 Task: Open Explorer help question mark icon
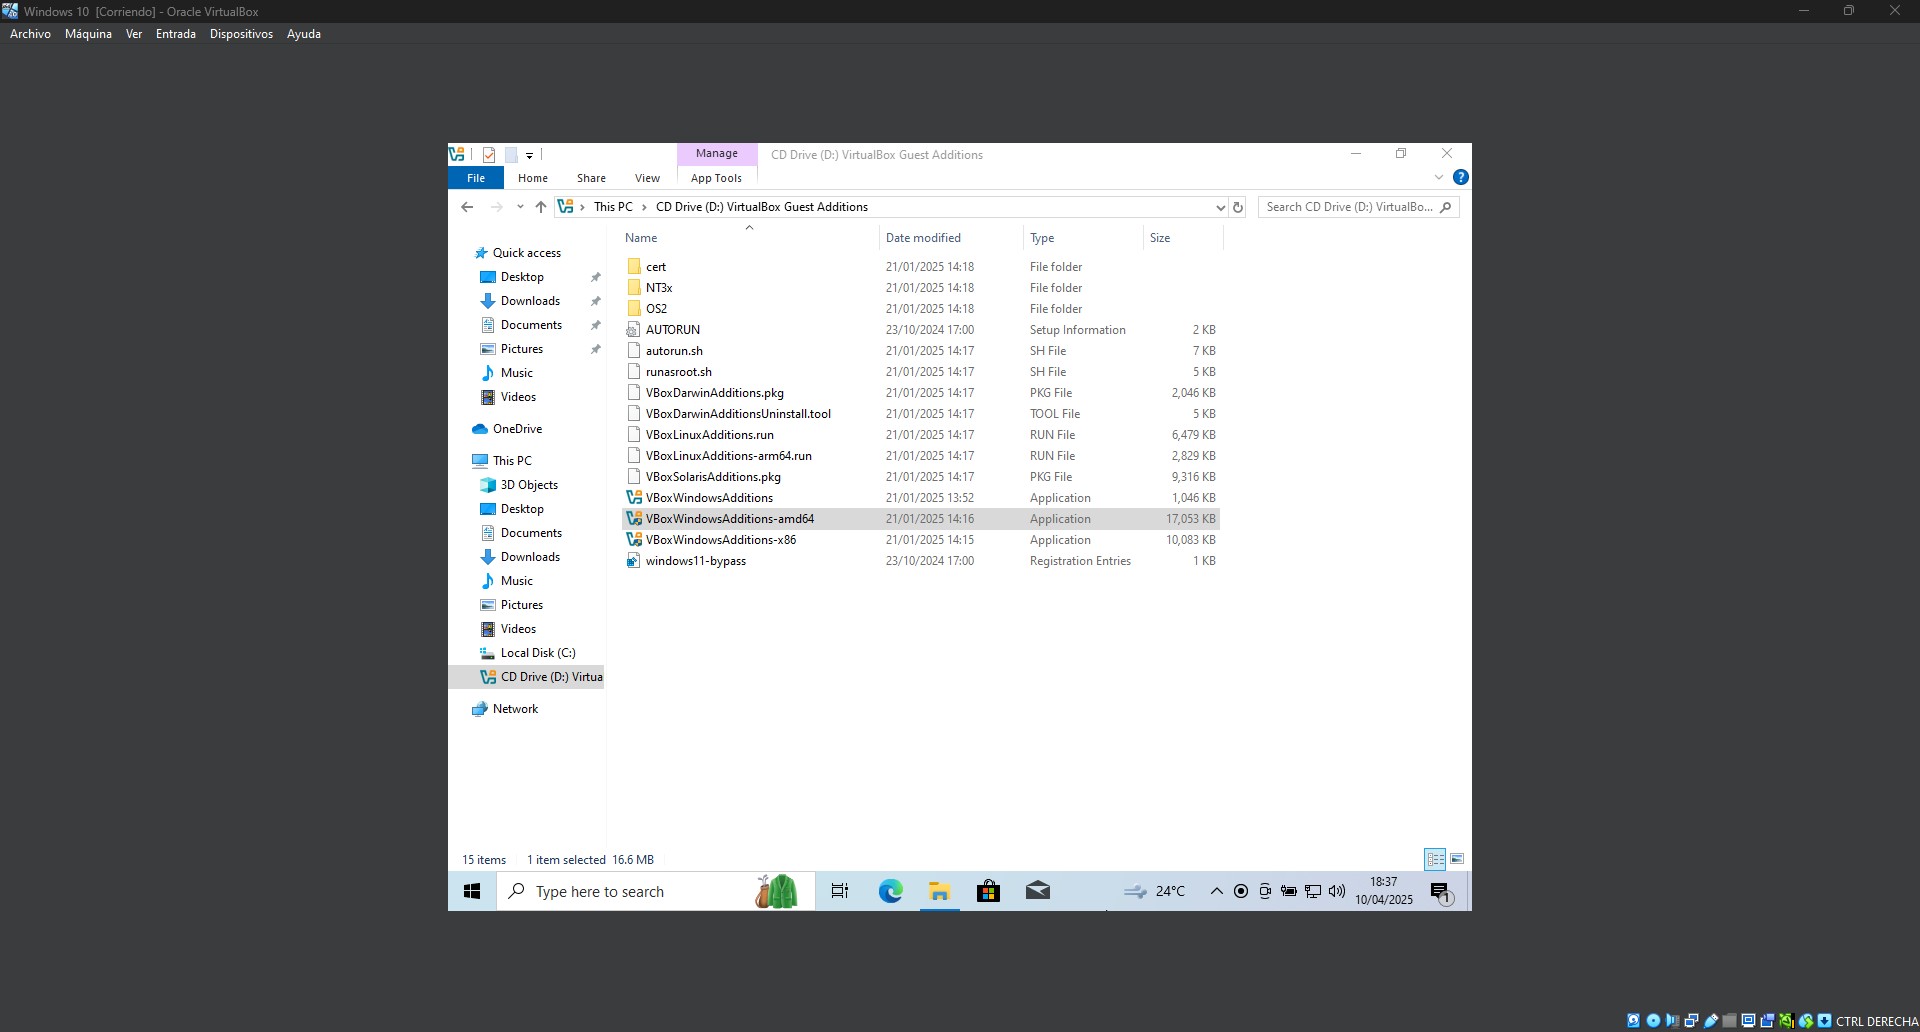coord(1461,177)
